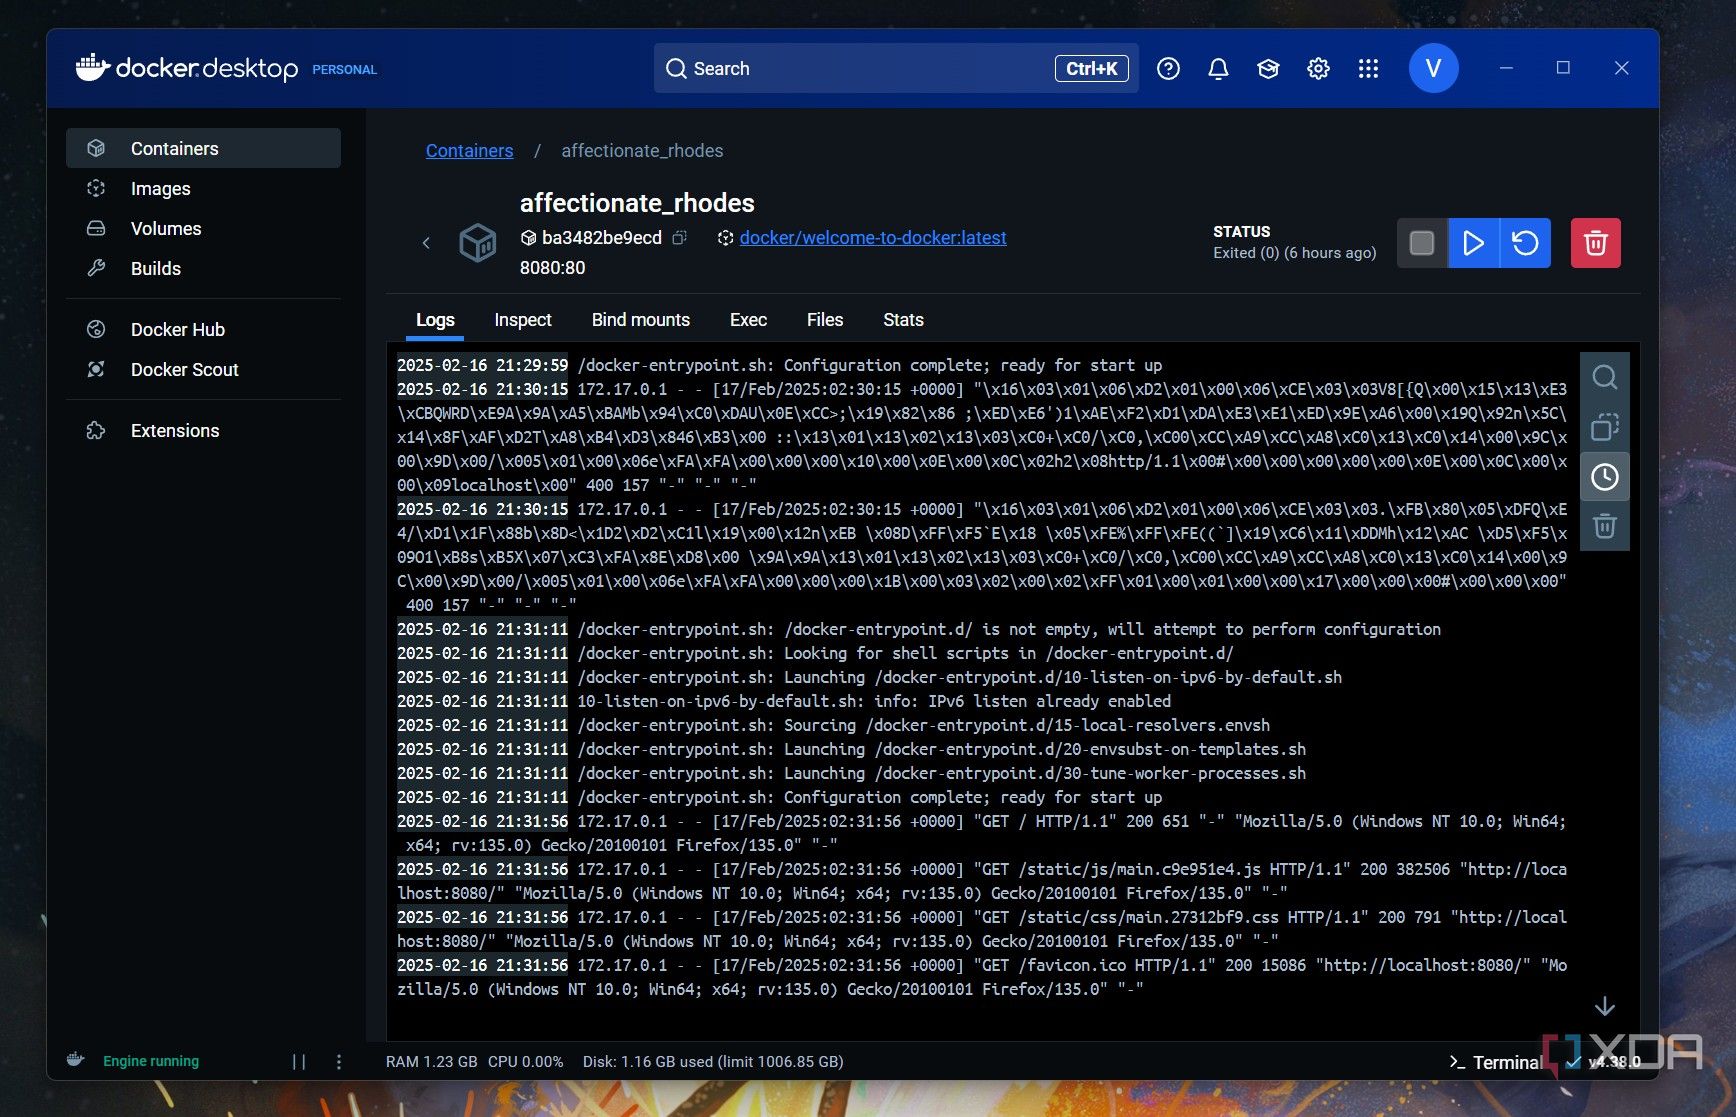View the Stats tab
The width and height of the screenshot is (1736, 1117).
pyautogui.click(x=902, y=320)
